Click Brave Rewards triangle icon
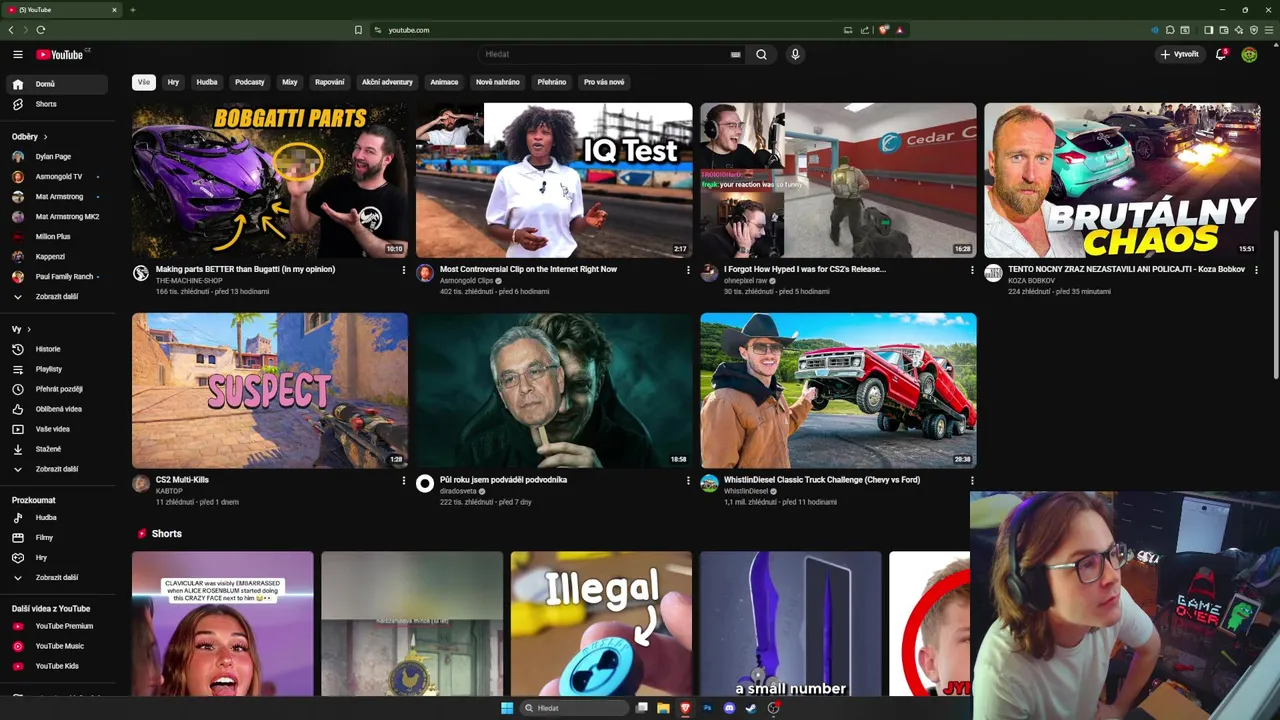The height and width of the screenshot is (720, 1280). [x=900, y=30]
